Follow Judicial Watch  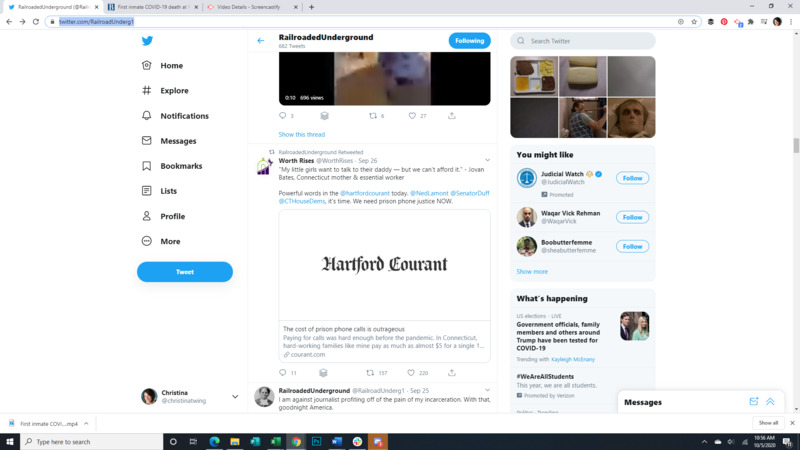632,178
